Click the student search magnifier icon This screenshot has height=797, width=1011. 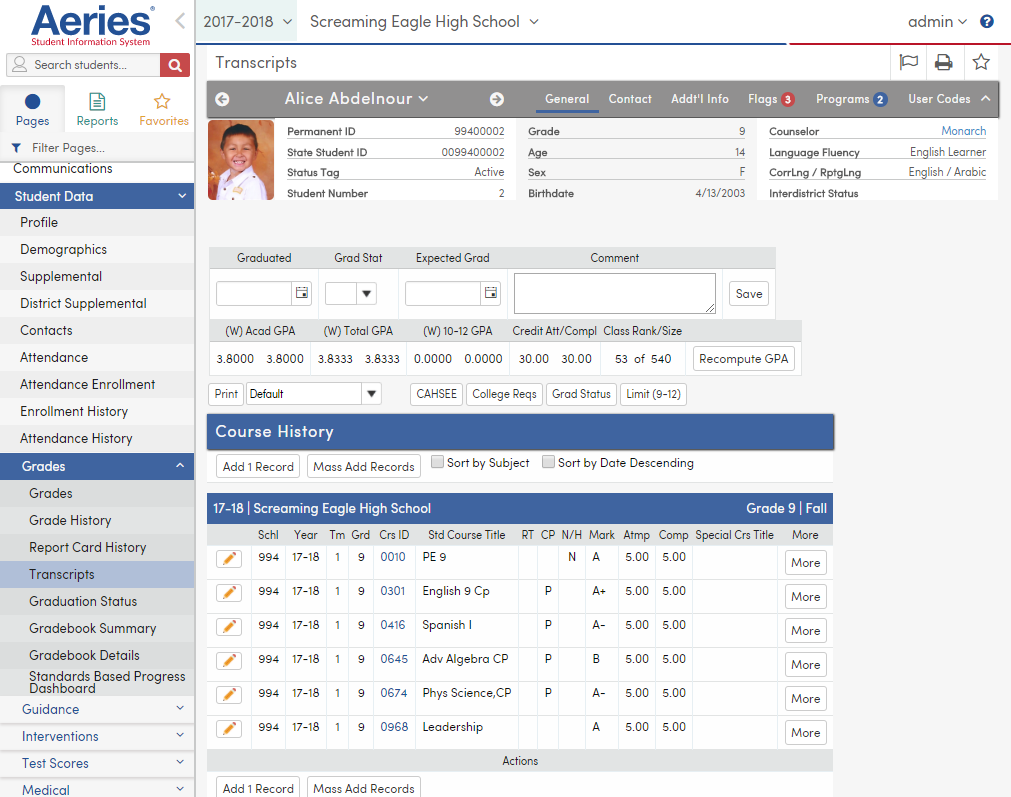174,64
